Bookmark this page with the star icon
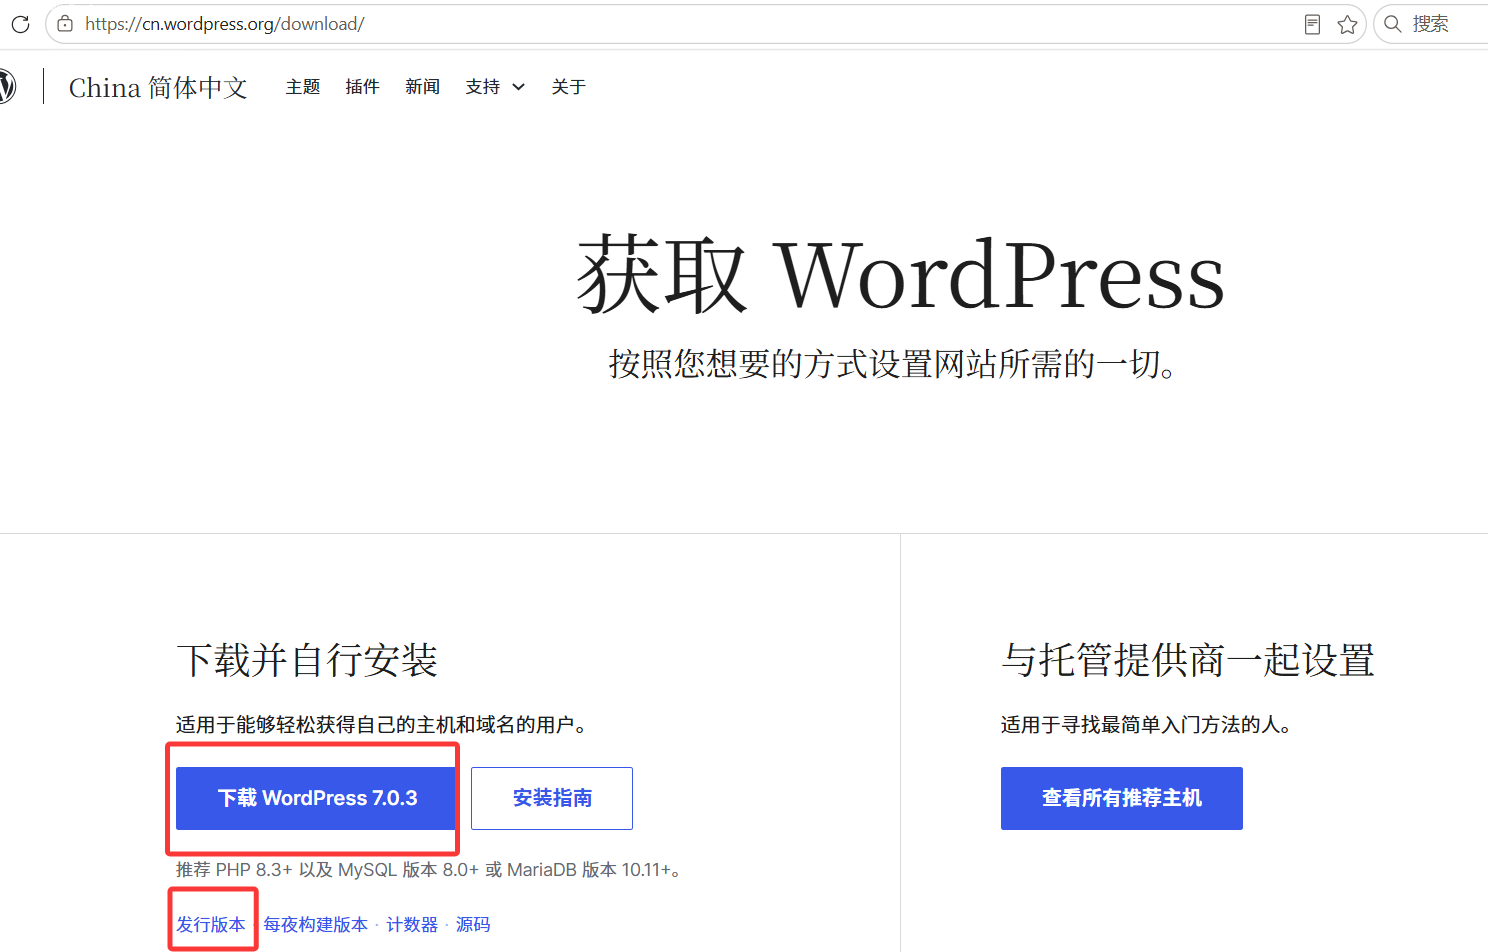 1347,25
